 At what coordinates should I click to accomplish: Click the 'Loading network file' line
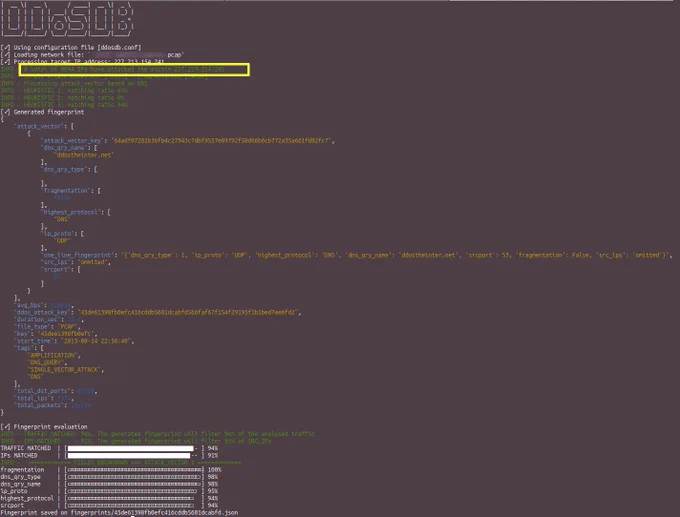(x=92, y=55)
